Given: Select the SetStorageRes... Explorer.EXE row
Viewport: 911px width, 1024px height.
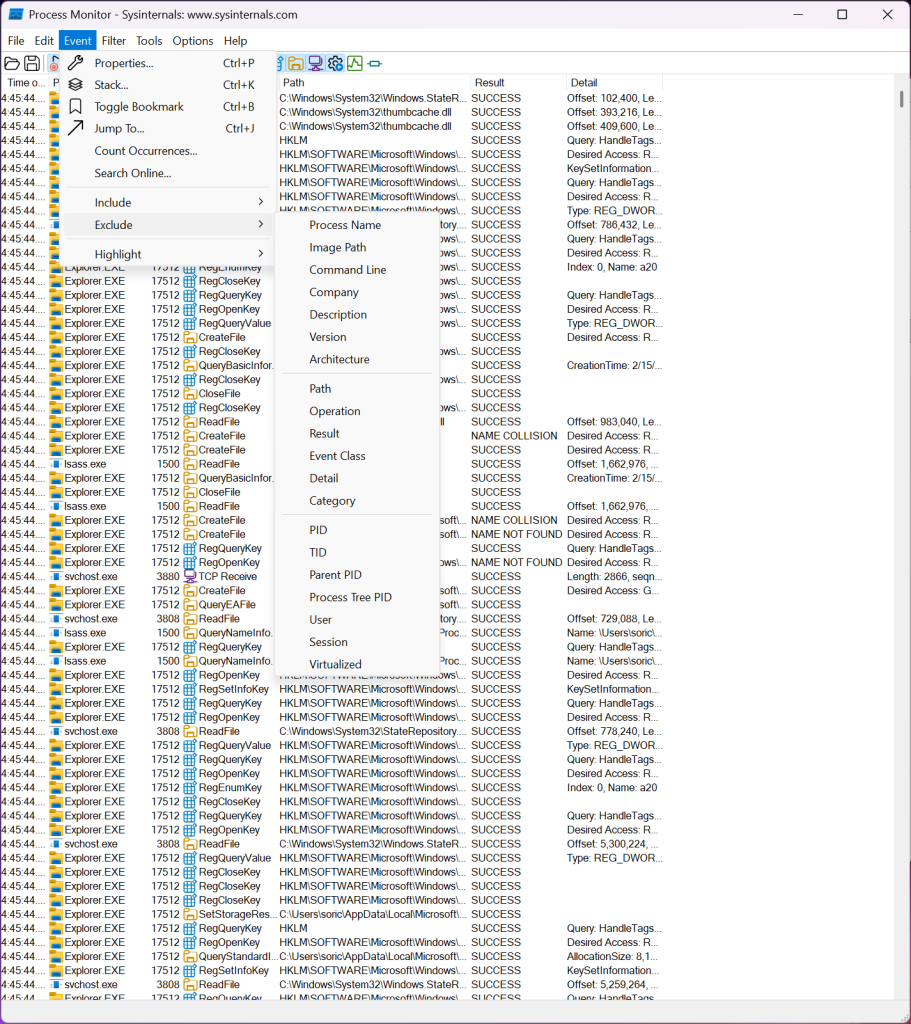Looking at the screenshot, I should click(332, 914).
